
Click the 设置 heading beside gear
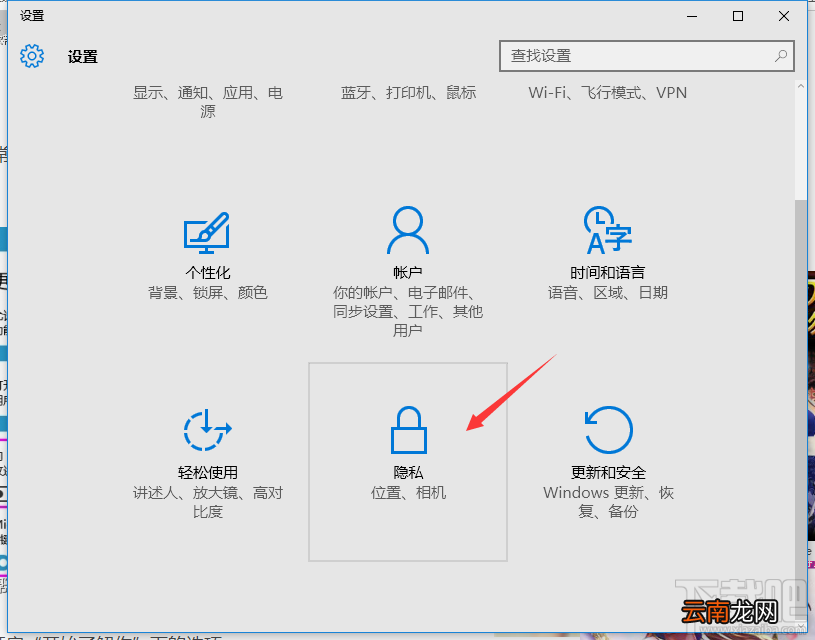[83, 56]
